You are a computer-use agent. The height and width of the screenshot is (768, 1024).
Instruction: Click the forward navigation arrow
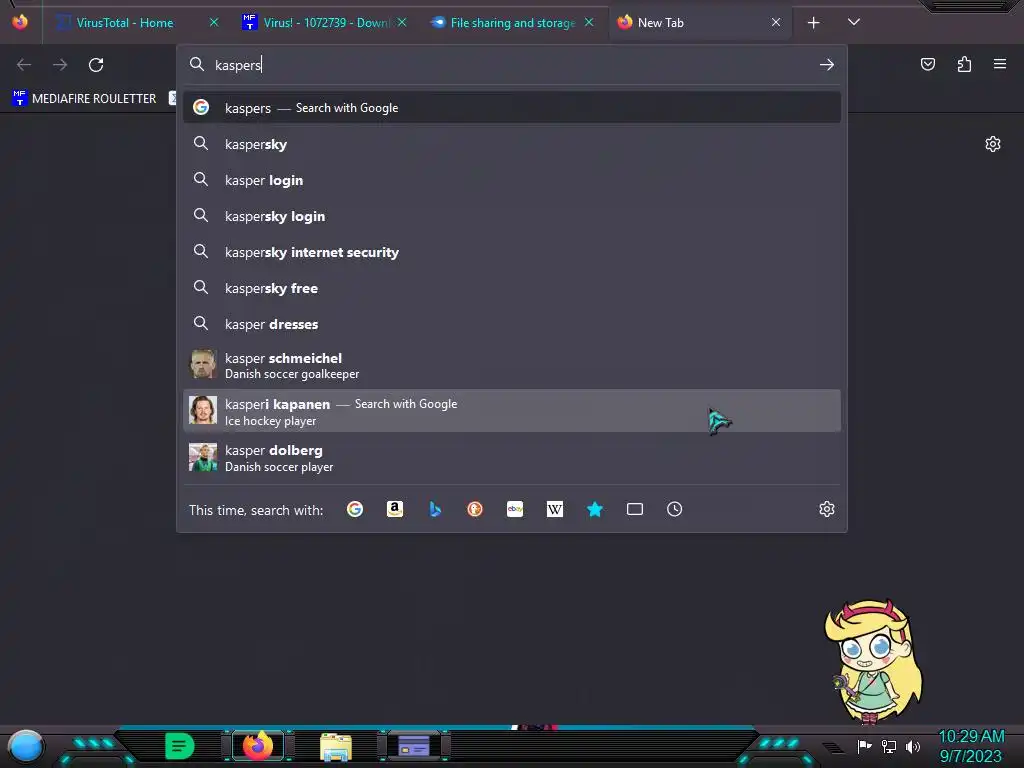[x=60, y=65]
